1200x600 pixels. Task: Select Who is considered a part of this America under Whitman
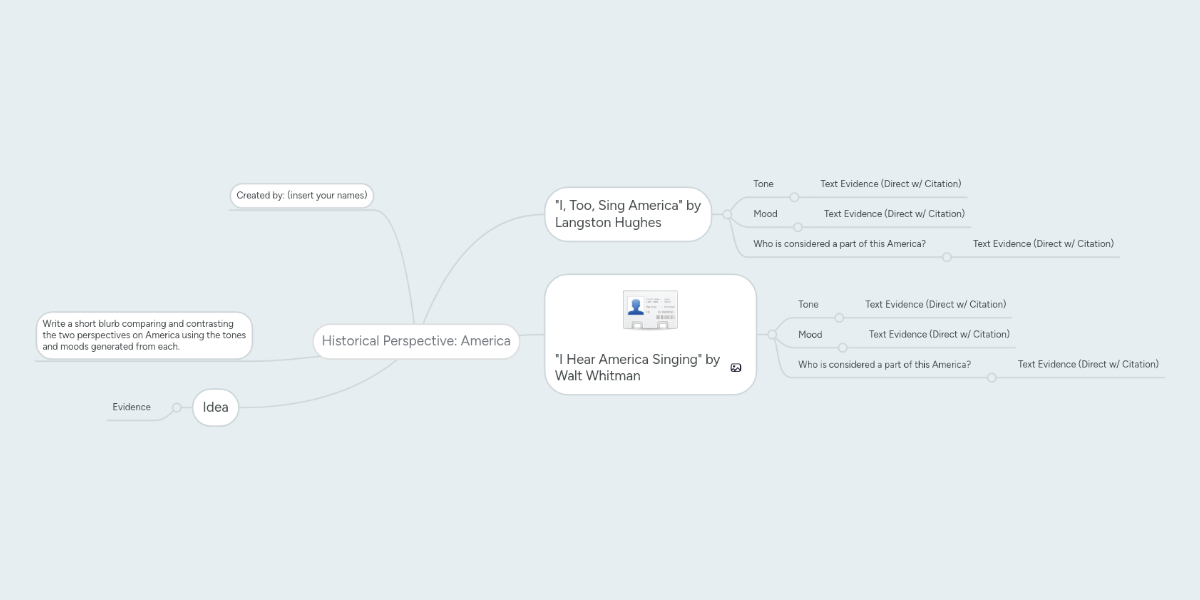884,364
